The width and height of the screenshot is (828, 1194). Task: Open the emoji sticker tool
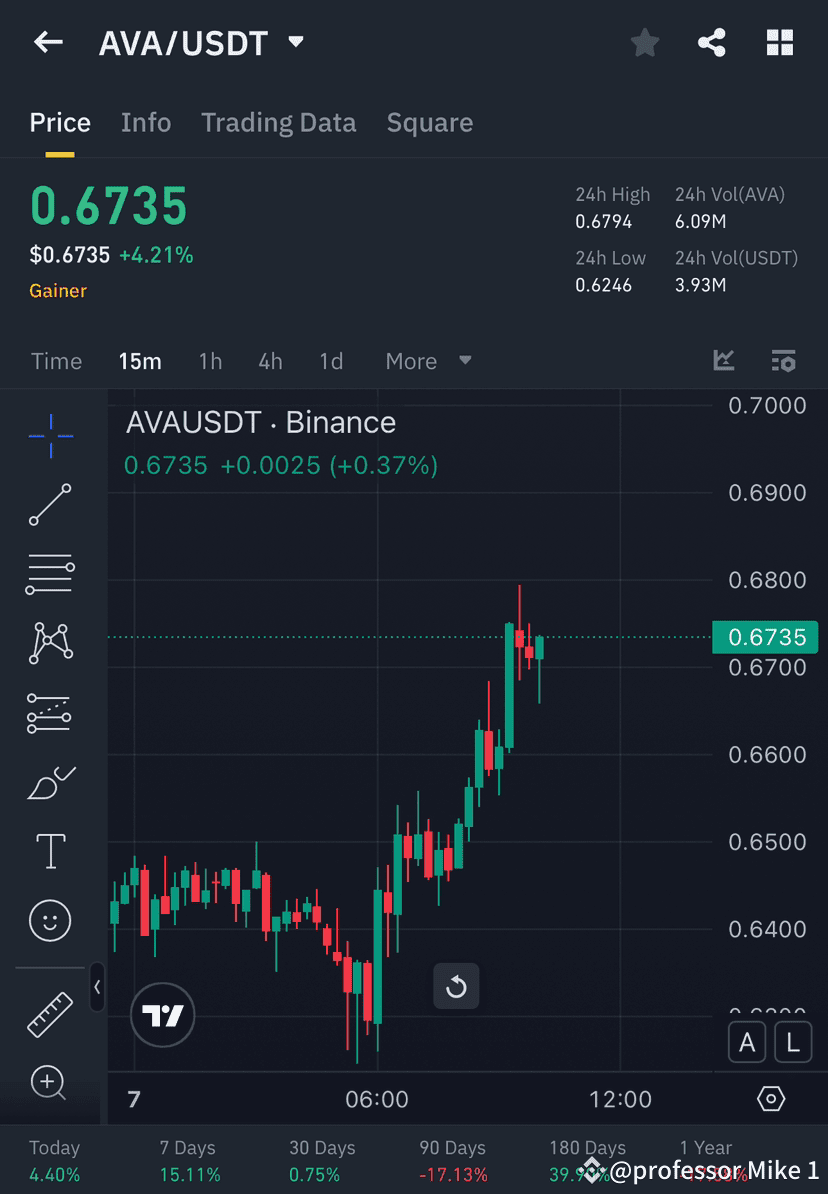50,920
